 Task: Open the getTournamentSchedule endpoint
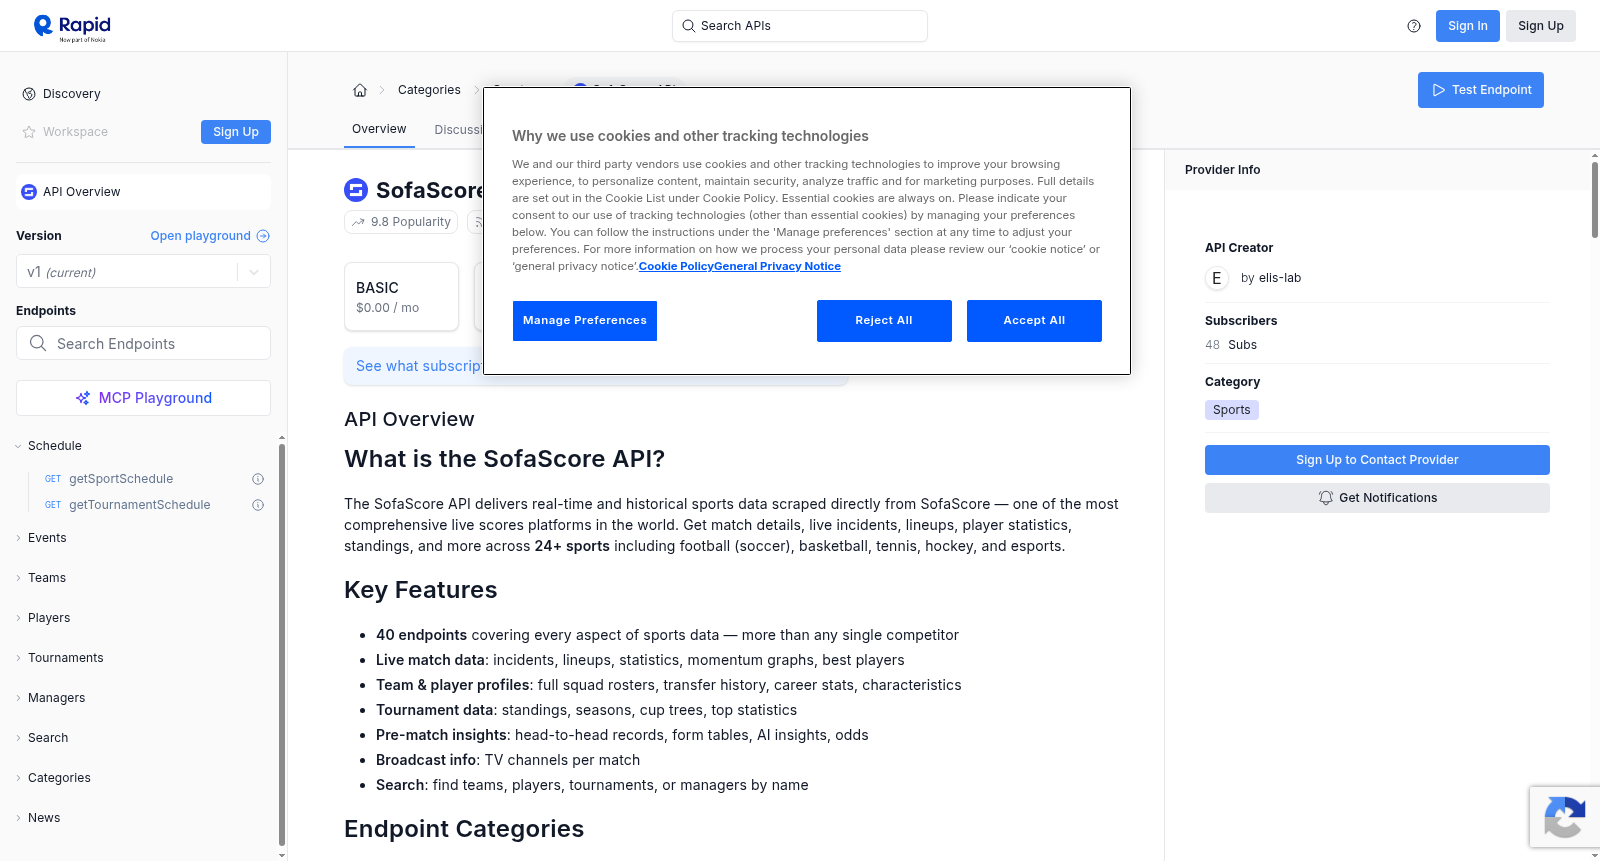coord(140,505)
